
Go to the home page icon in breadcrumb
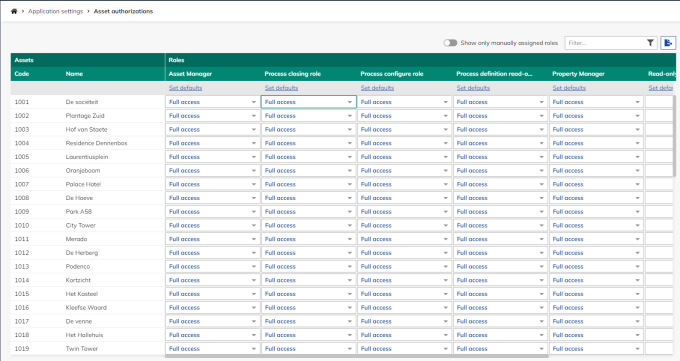(14, 11)
